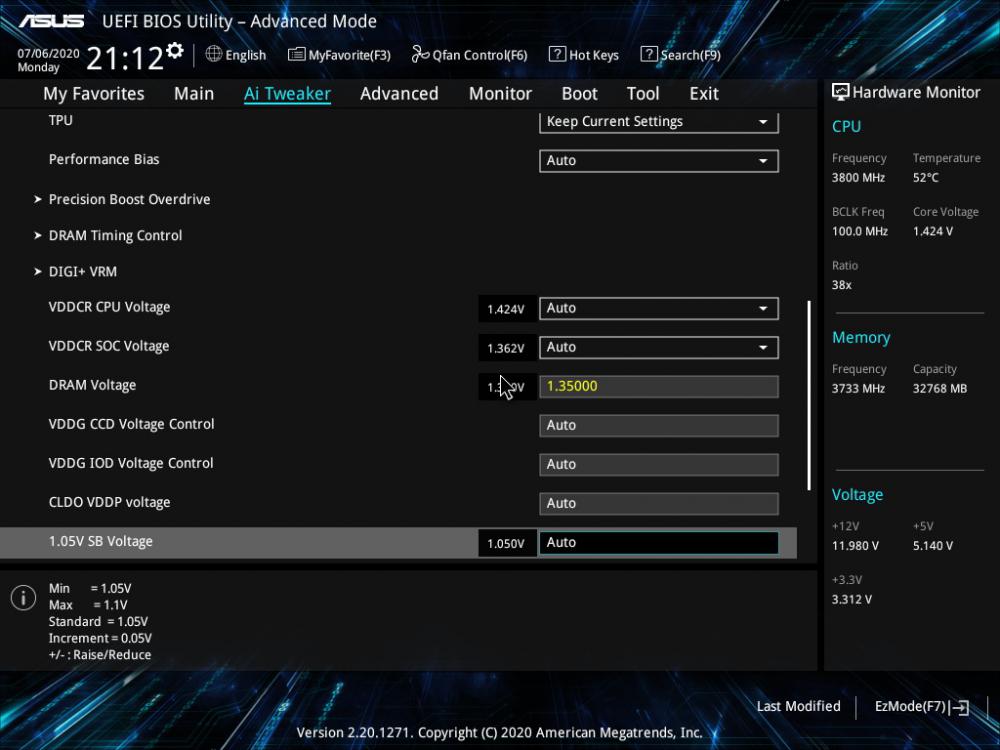Viewport: 1000px width, 750px height.
Task: Open Qfan Control(F6) fan icon
Action: 420,54
